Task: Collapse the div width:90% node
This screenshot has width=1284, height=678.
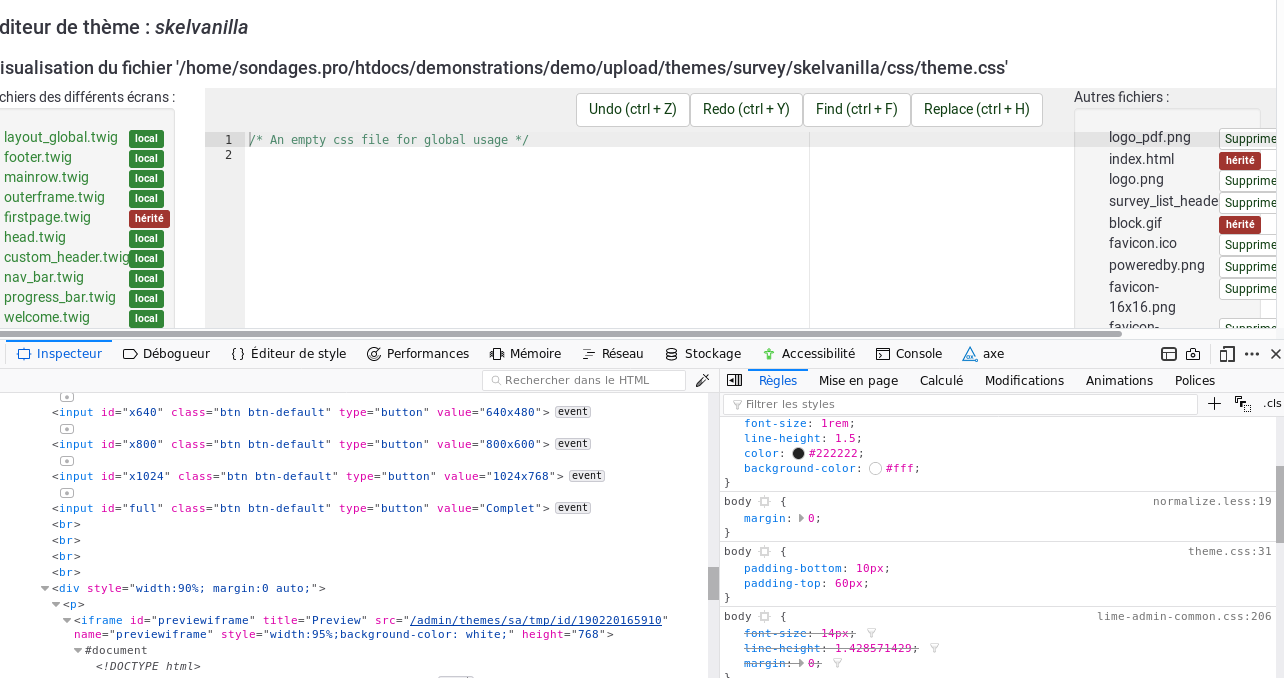Action: pos(45,589)
